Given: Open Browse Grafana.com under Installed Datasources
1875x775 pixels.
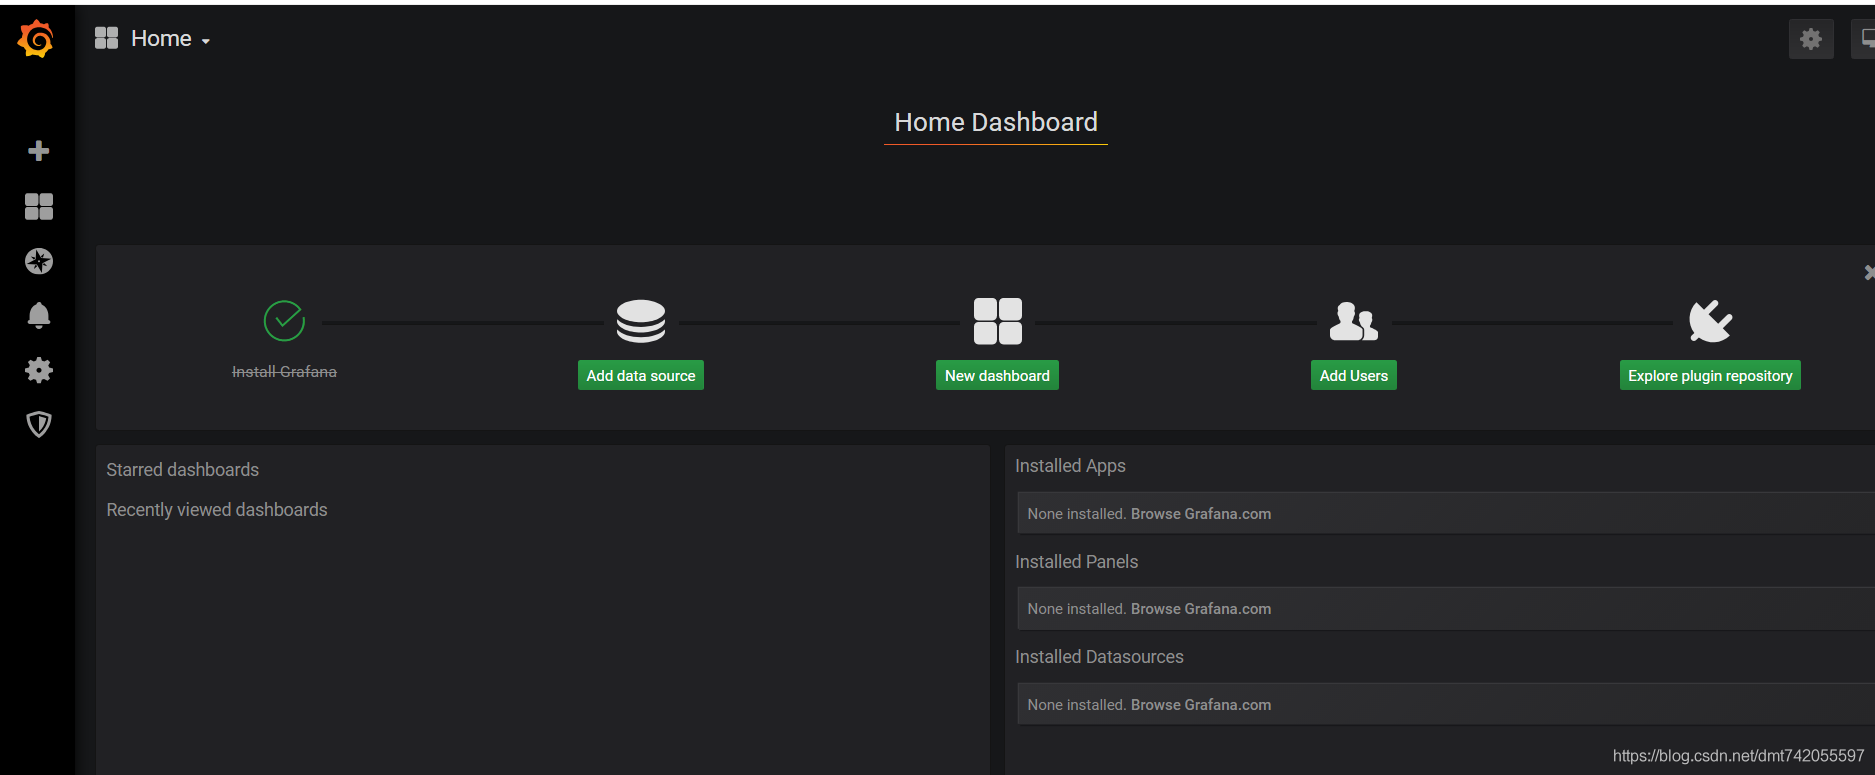Looking at the screenshot, I should pyautogui.click(x=1201, y=705).
